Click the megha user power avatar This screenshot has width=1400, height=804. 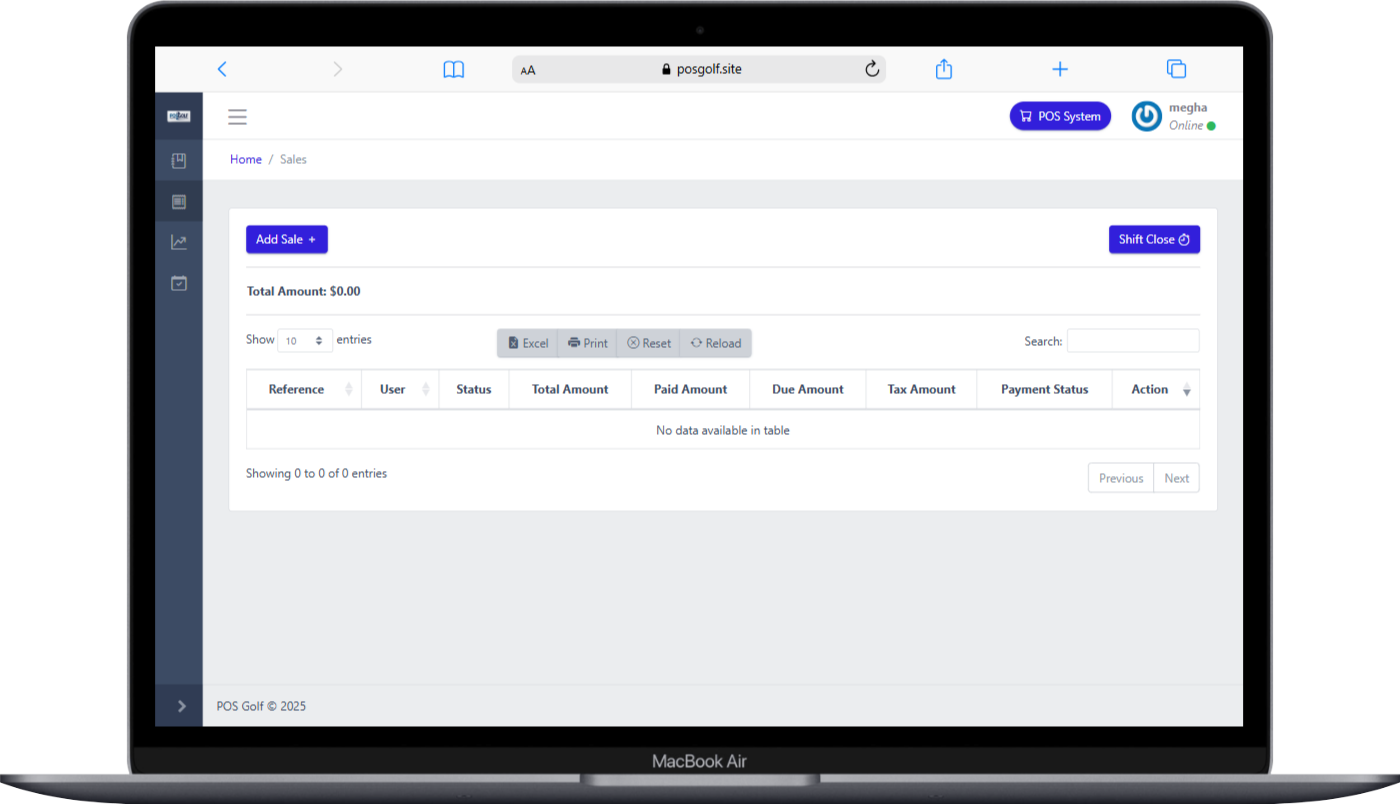click(1146, 117)
